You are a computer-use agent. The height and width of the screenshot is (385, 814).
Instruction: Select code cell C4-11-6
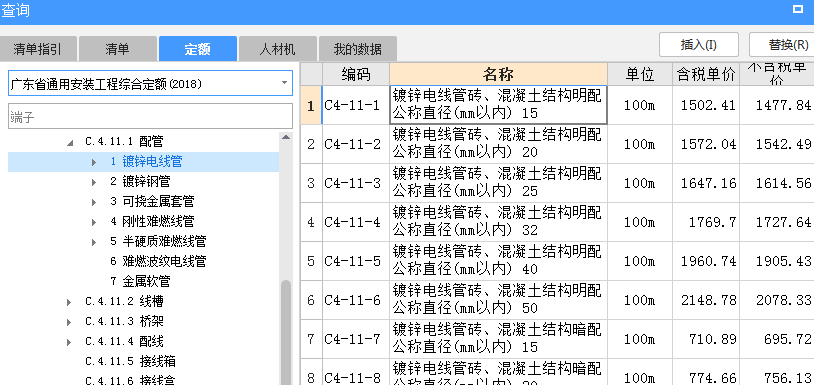356,300
